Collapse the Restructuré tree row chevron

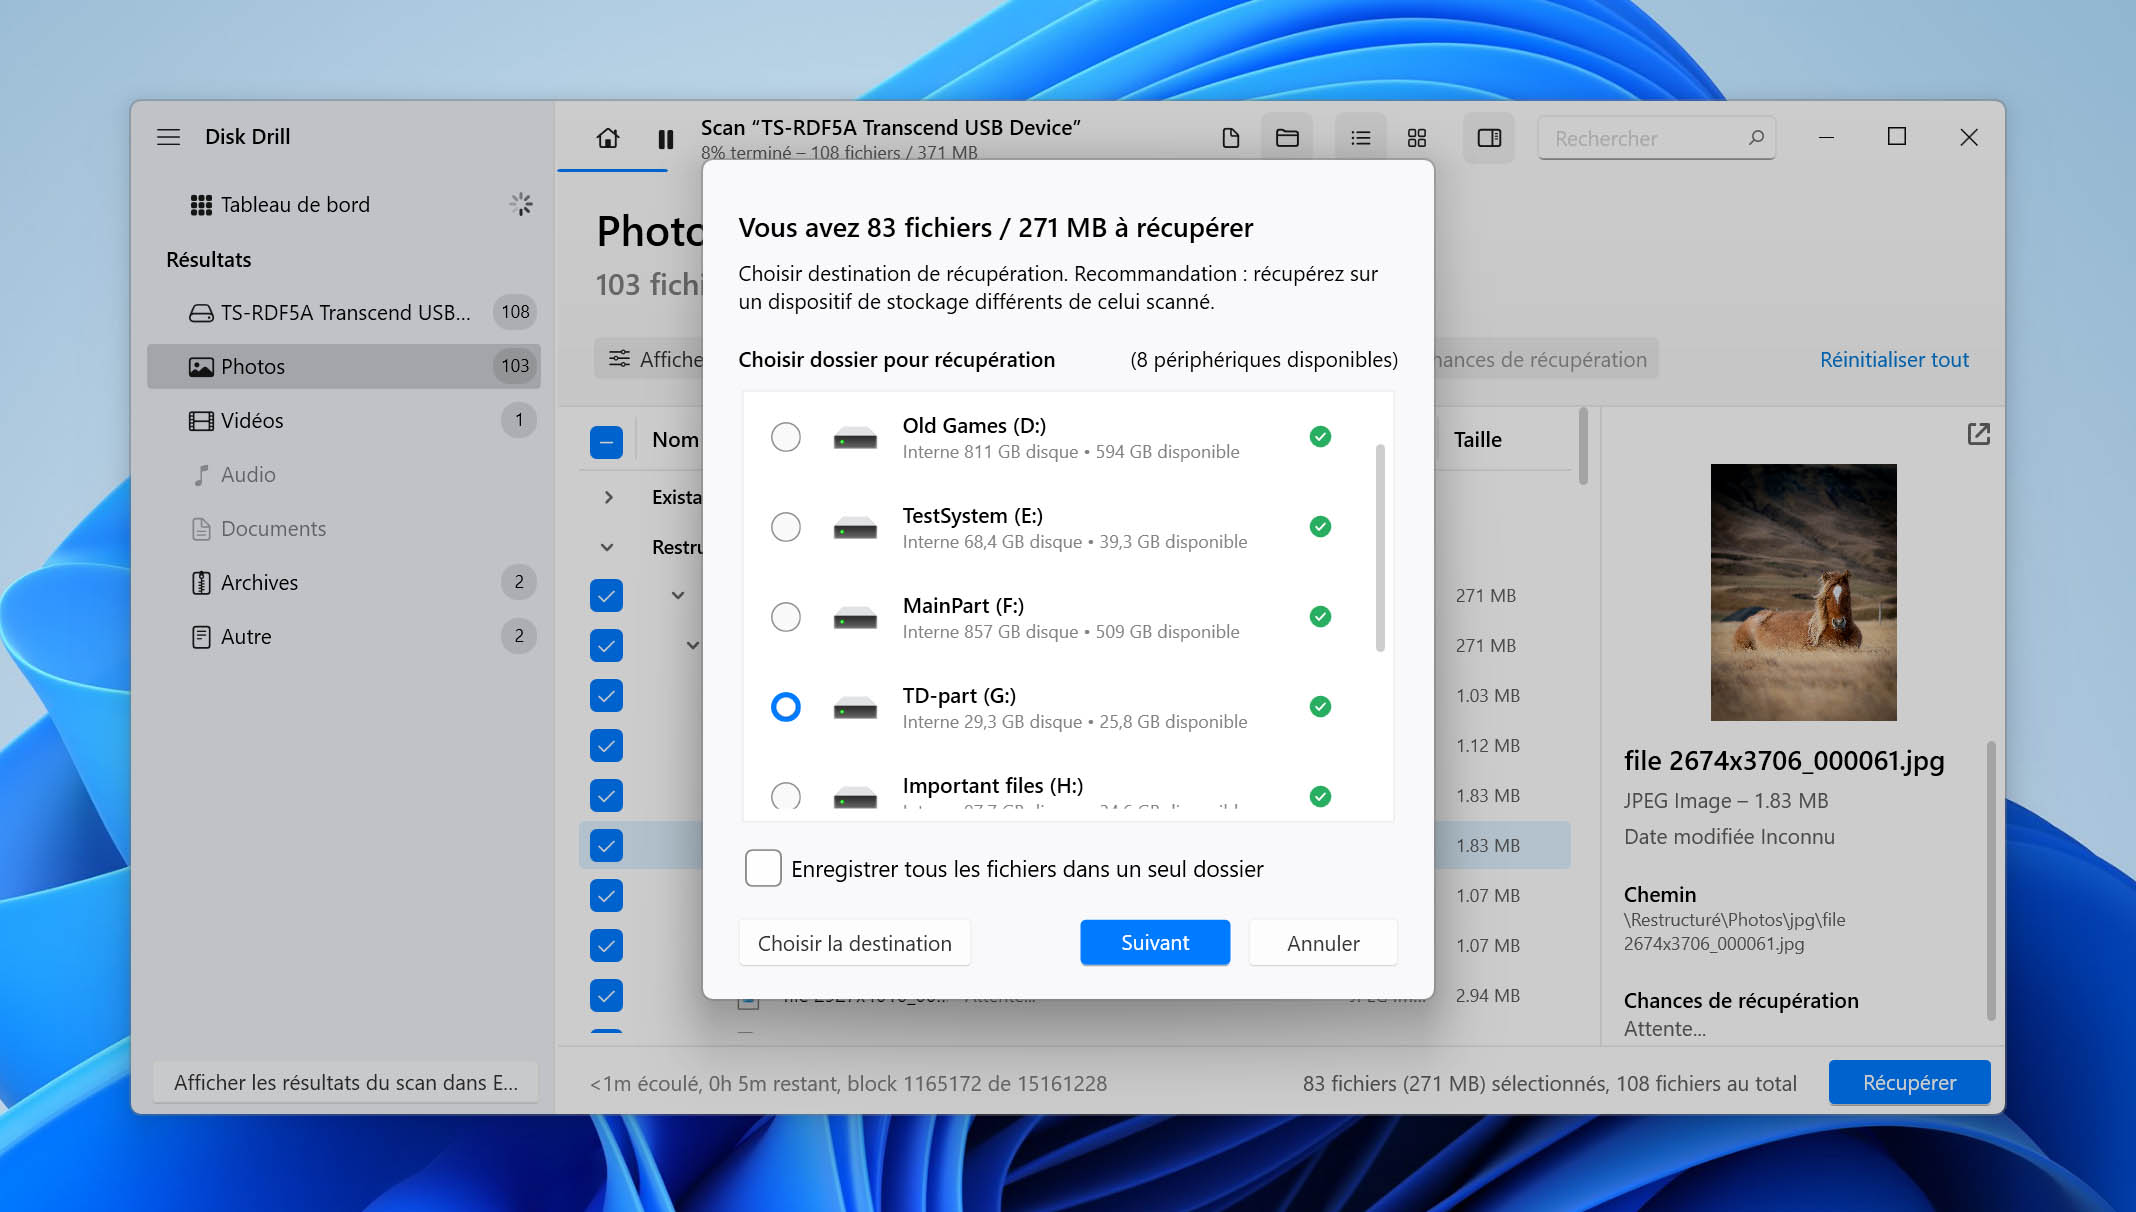[x=607, y=547]
